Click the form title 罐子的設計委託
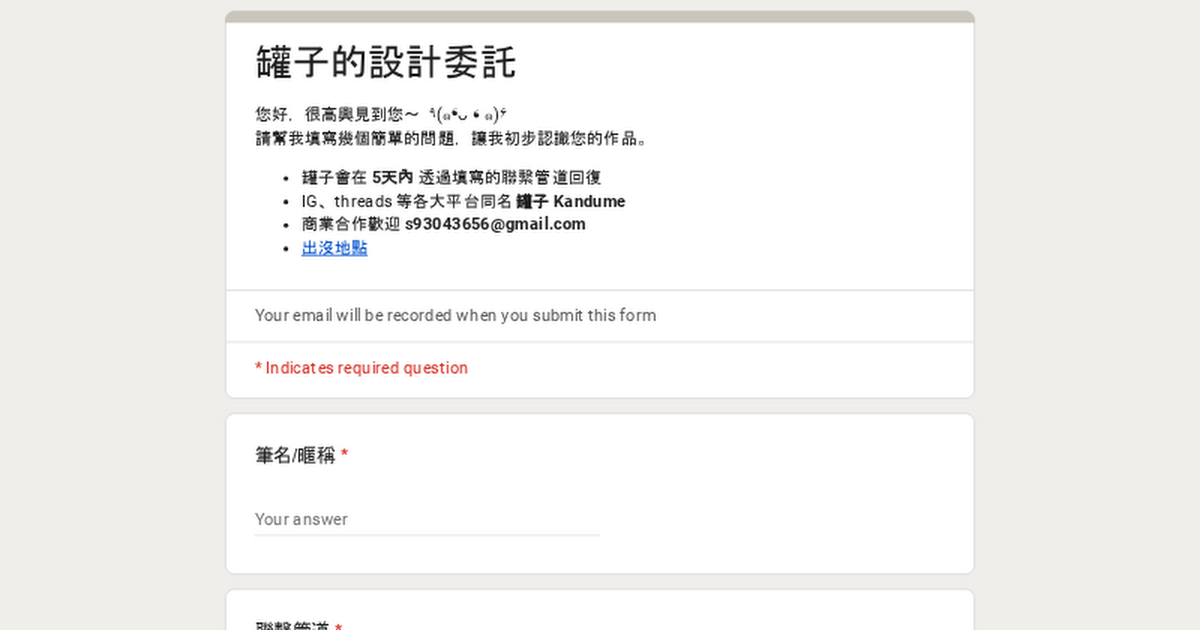Image resolution: width=1200 pixels, height=630 pixels. click(386, 62)
